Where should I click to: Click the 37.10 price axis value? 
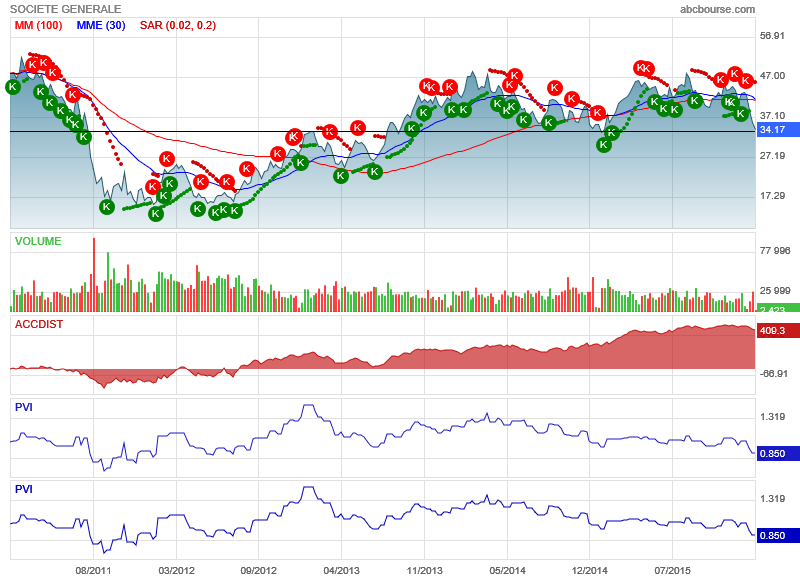[772, 116]
